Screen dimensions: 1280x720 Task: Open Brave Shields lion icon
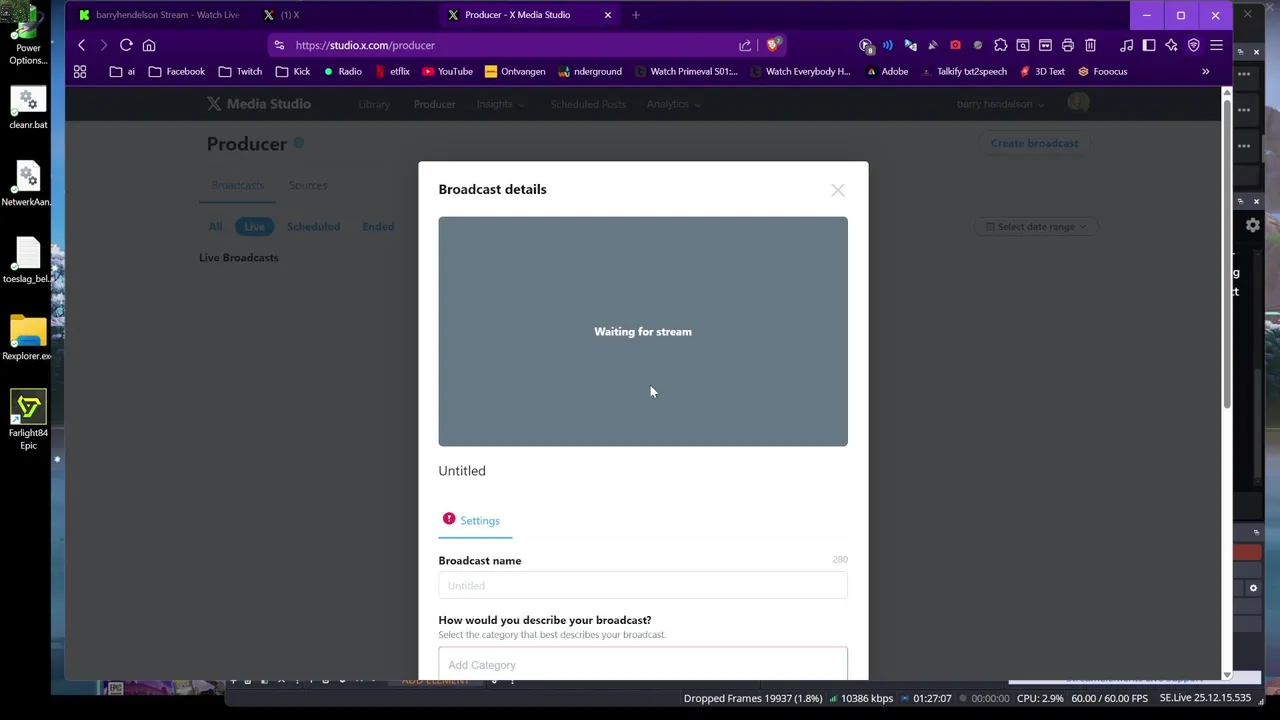[773, 45]
